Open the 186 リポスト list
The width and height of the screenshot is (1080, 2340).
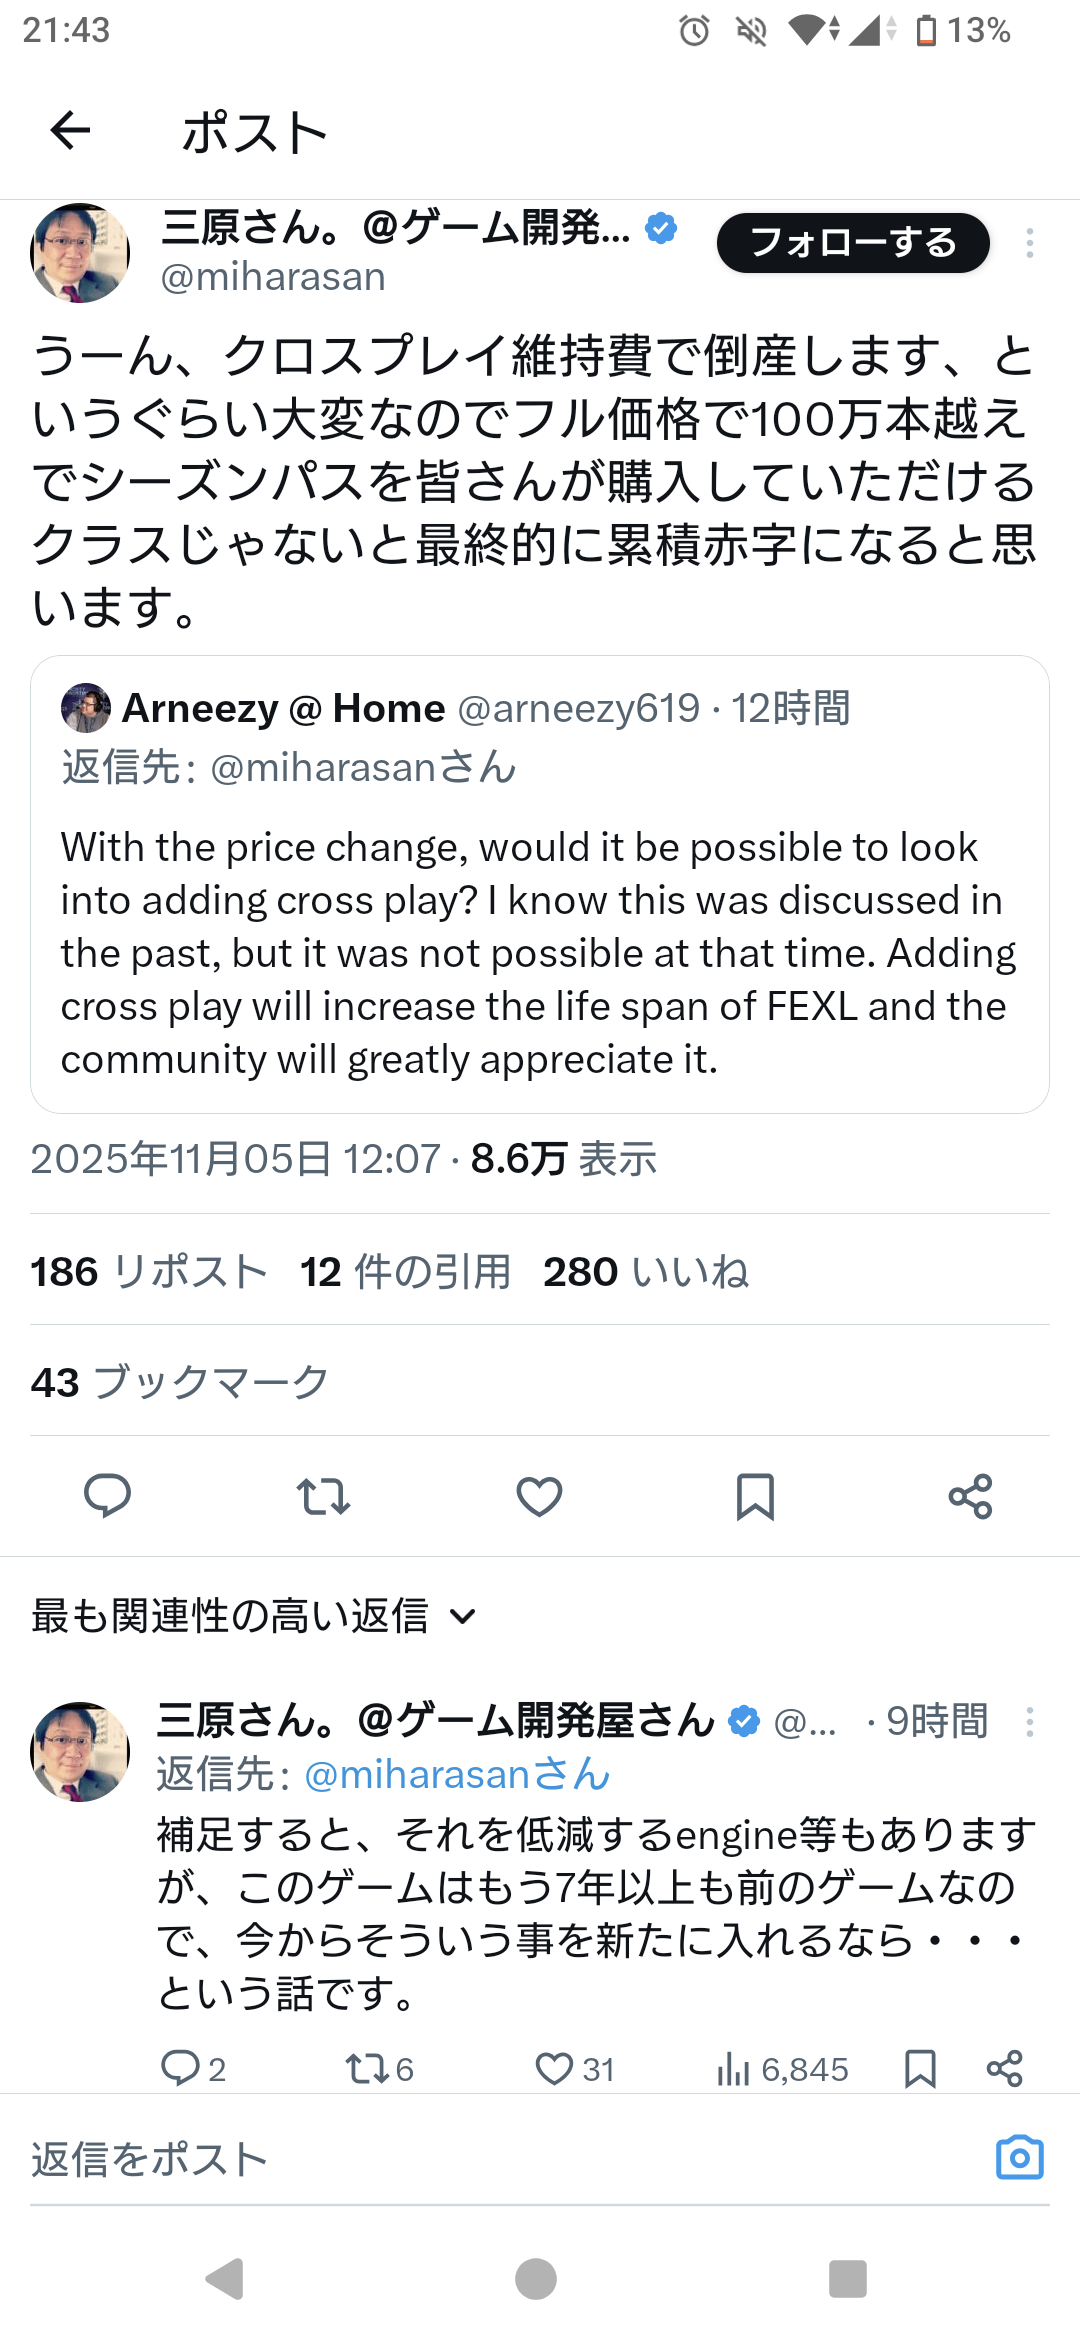point(149,1272)
